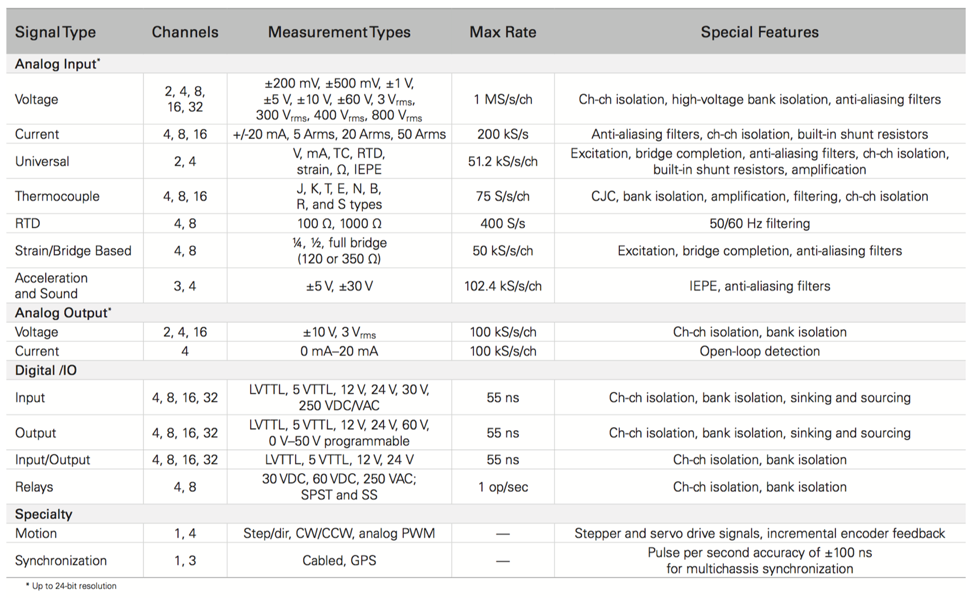Click the Max Rate column header
This screenshot has width=975, height=598.
[503, 32]
